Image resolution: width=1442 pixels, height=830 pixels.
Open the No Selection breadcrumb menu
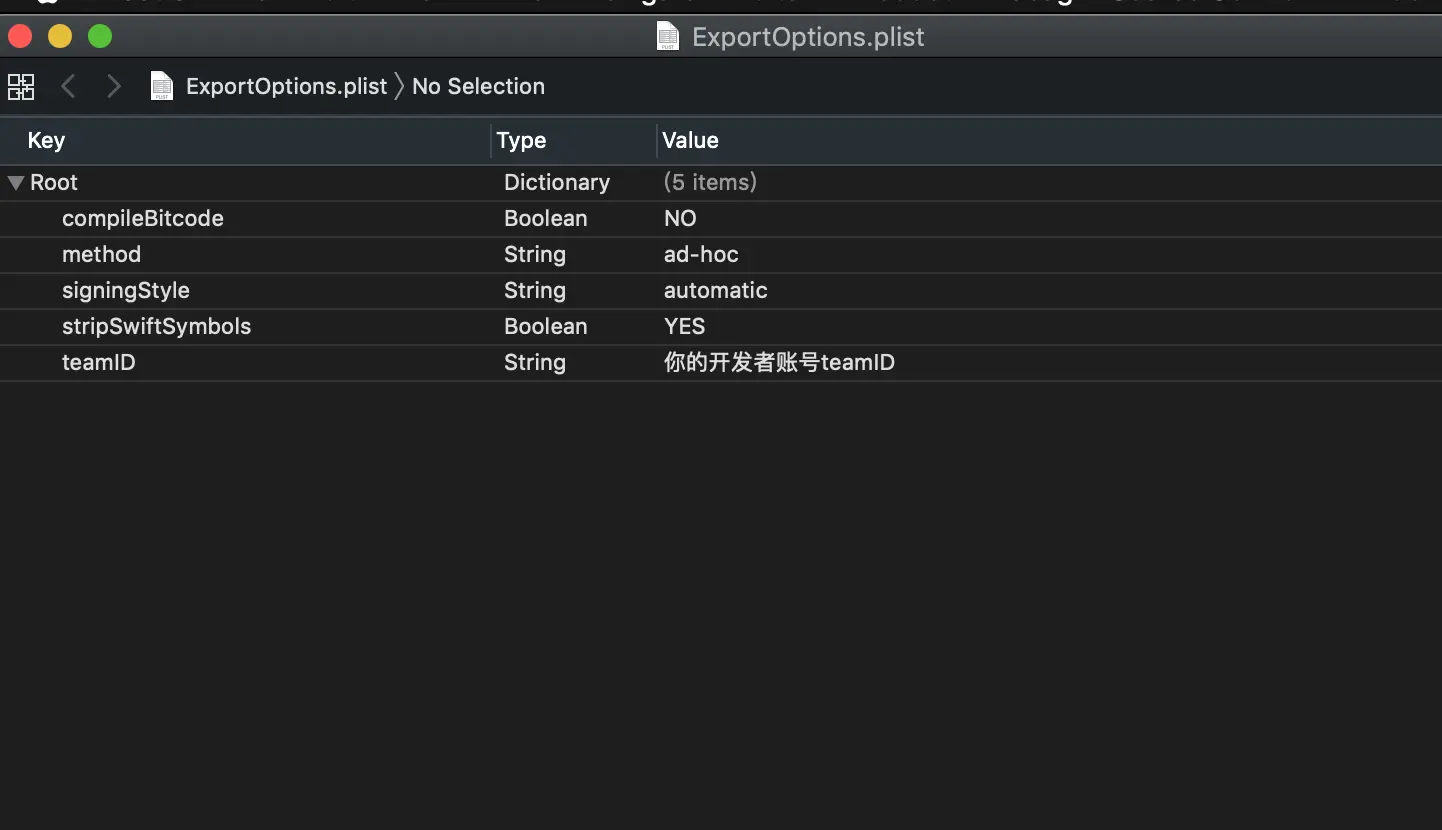(x=478, y=87)
